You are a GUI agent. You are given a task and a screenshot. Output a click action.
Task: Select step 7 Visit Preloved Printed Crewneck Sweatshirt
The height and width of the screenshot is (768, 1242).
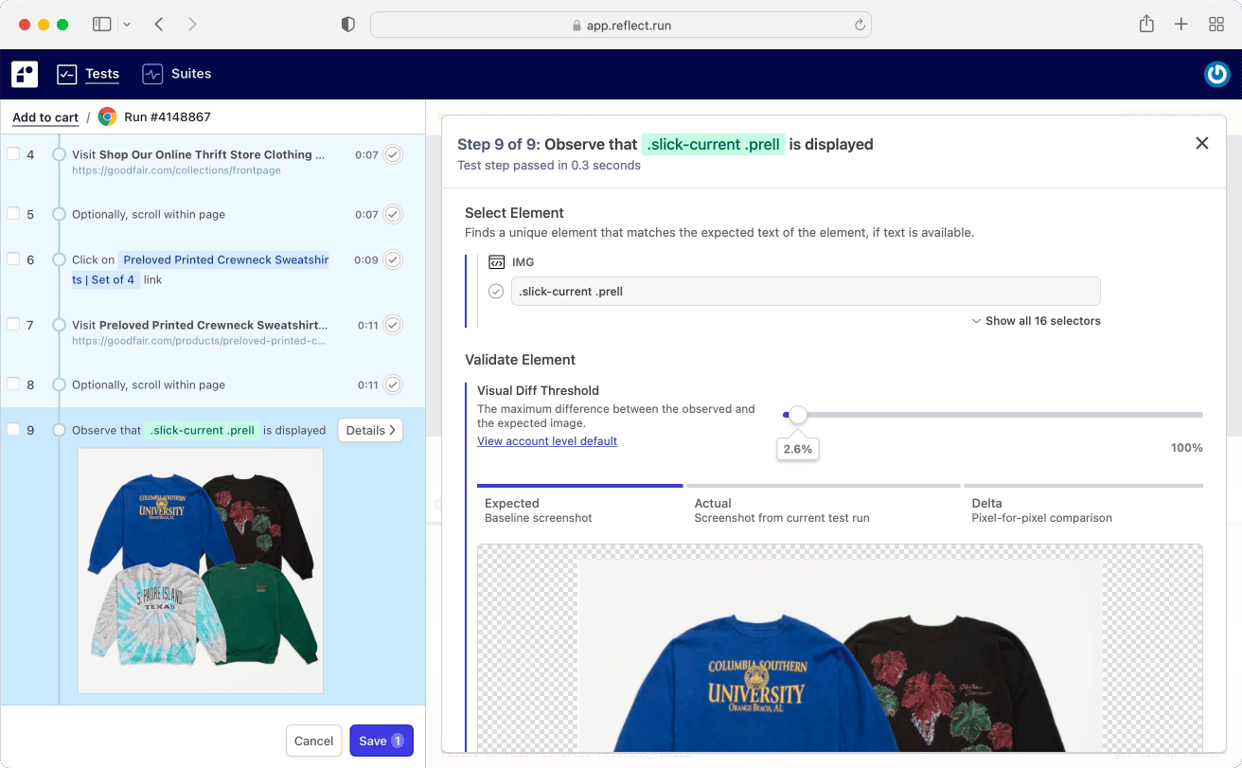(x=199, y=325)
